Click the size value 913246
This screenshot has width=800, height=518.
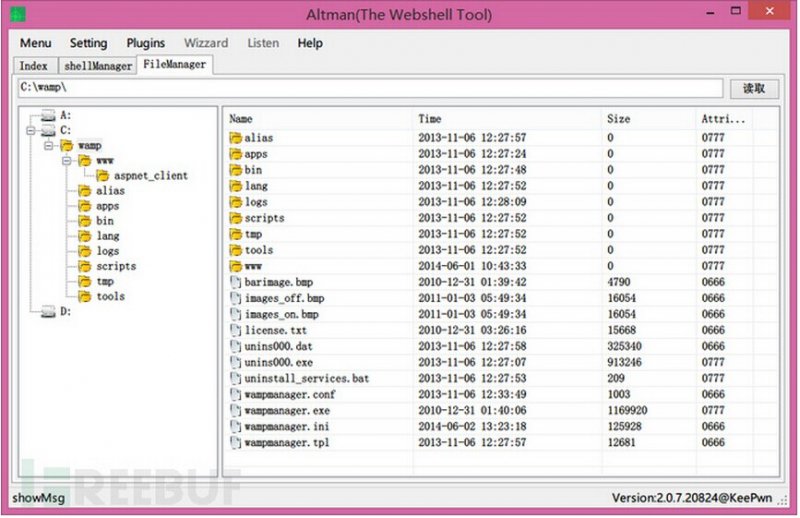(x=624, y=363)
